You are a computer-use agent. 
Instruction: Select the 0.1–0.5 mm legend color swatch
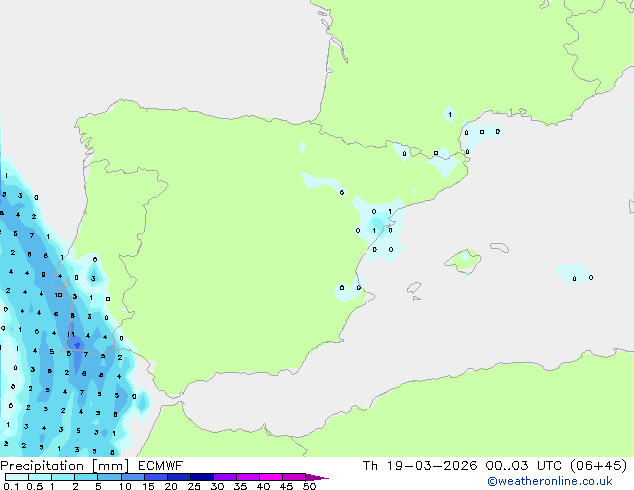point(17,477)
